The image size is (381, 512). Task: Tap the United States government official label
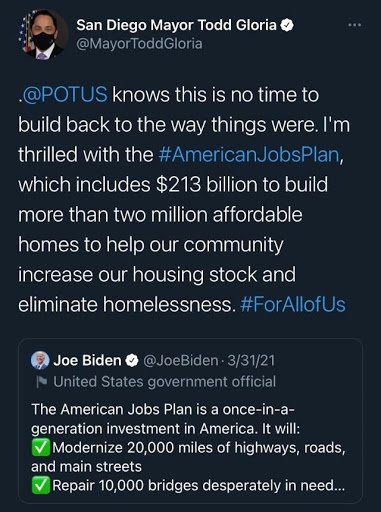click(165, 382)
